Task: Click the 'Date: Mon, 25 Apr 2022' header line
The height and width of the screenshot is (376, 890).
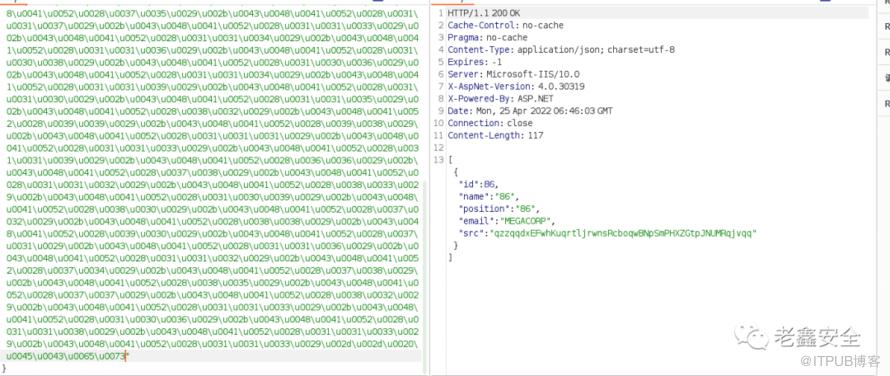Action: click(x=530, y=111)
